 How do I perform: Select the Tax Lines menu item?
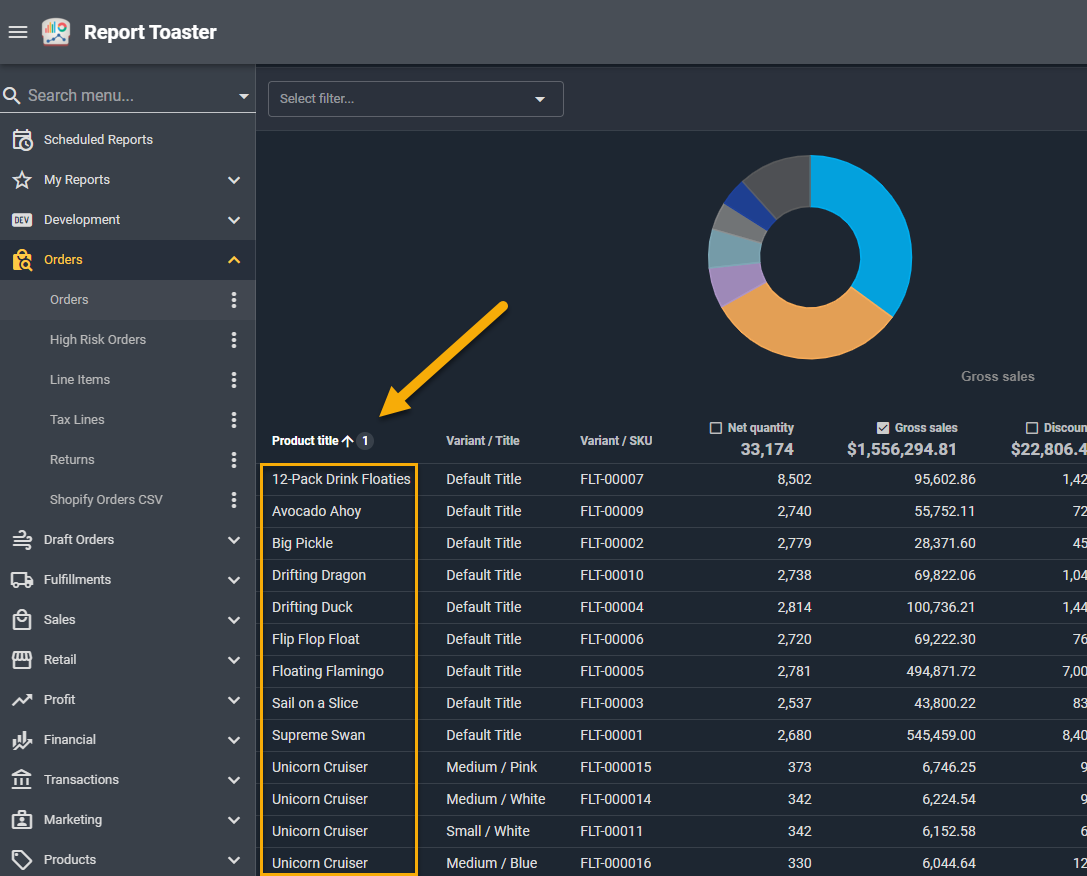coord(77,420)
